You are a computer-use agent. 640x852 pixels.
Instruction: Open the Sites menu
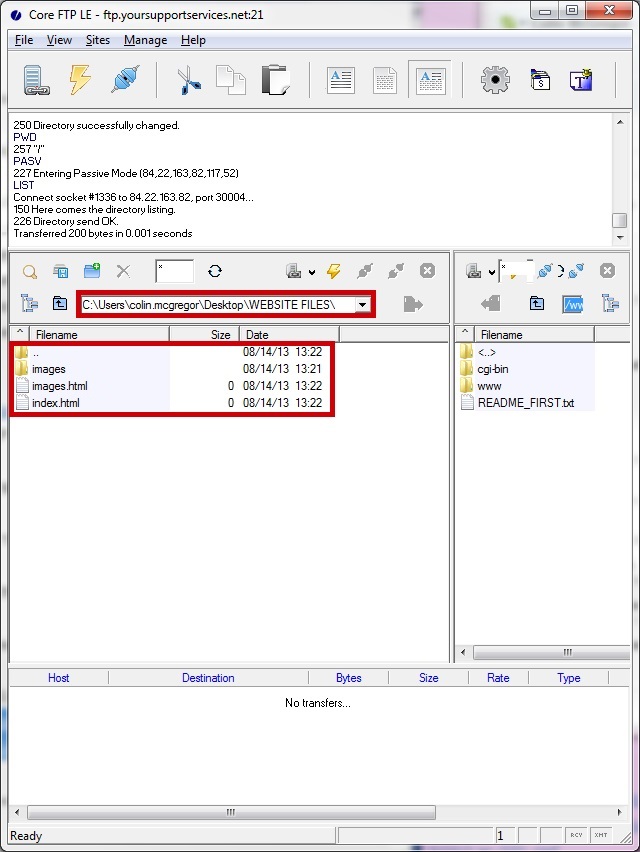98,40
